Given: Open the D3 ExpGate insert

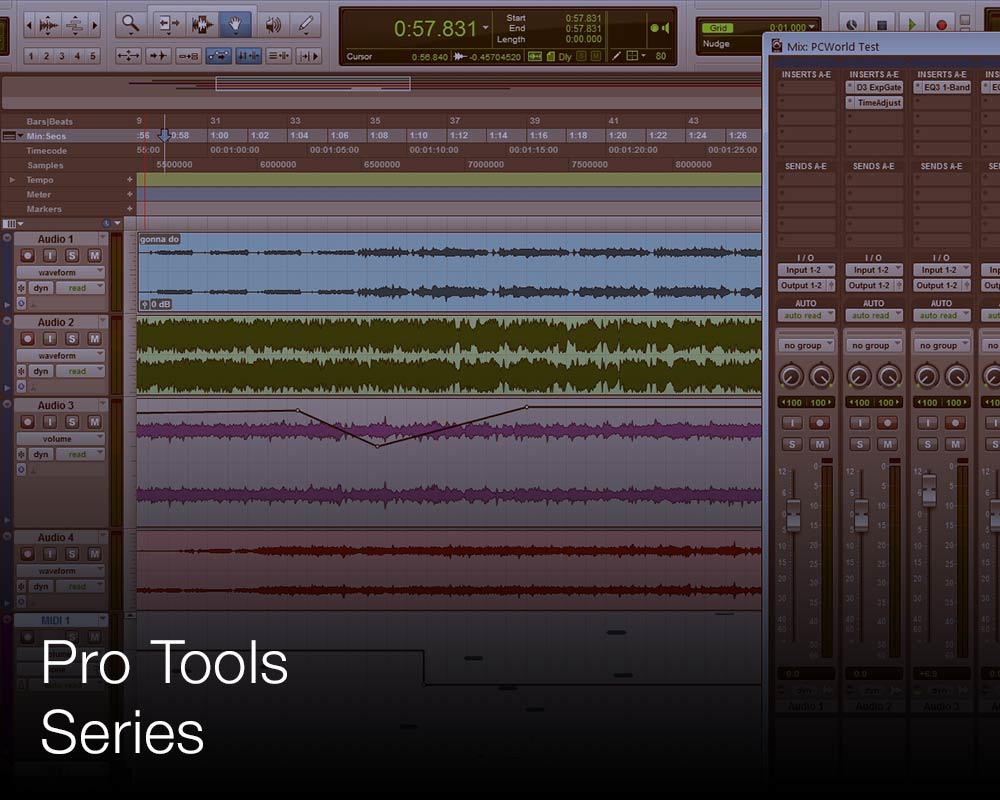Looking at the screenshot, I should (x=874, y=87).
